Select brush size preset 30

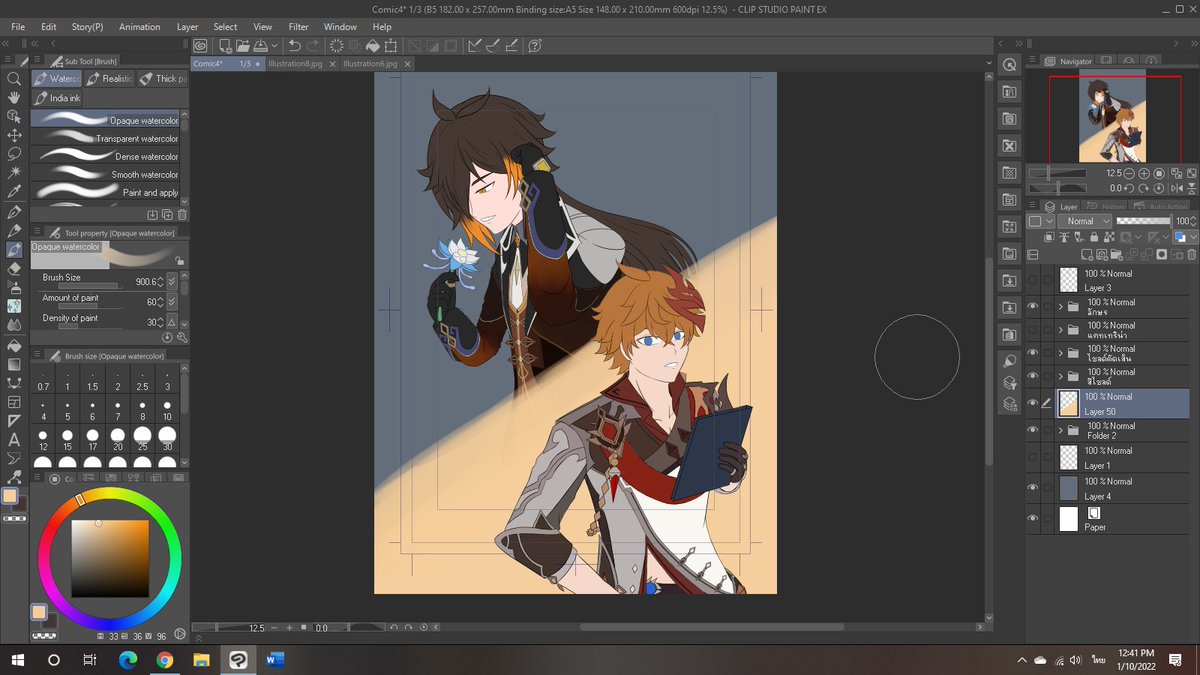[x=167, y=438]
